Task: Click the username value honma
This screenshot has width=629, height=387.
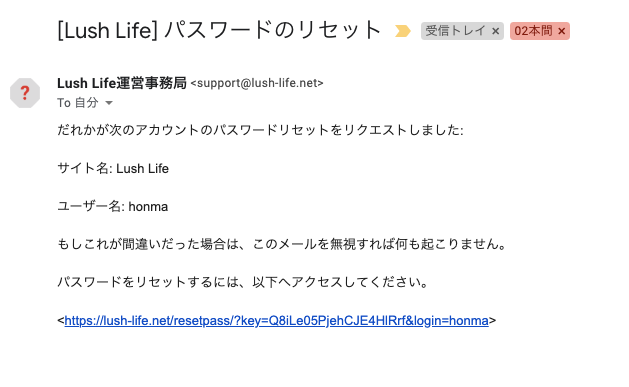Action: [148, 207]
